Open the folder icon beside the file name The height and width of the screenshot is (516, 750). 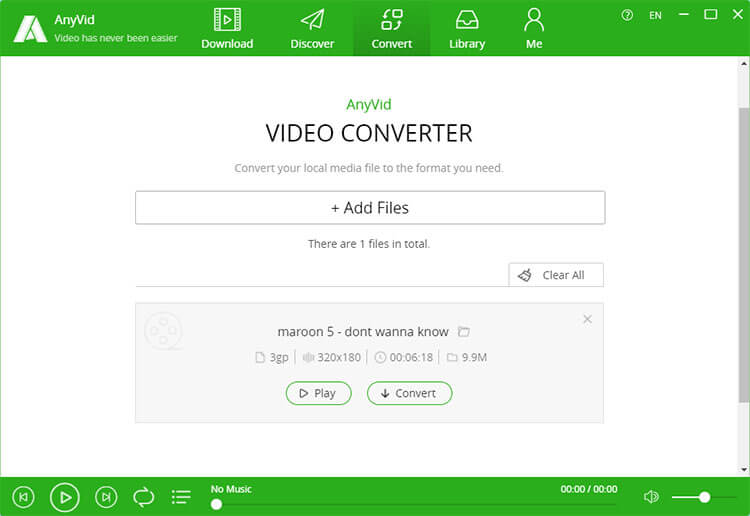pyautogui.click(x=463, y=331)
